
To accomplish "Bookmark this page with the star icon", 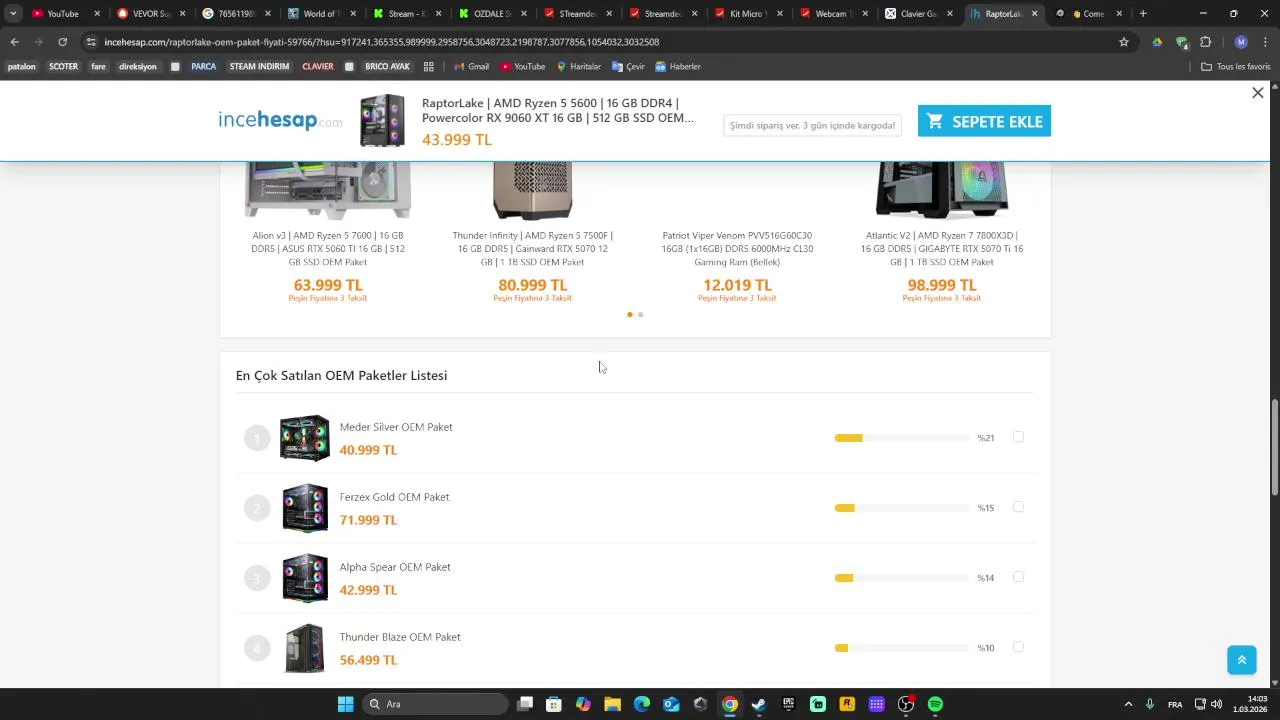I will click(1124, 42).
